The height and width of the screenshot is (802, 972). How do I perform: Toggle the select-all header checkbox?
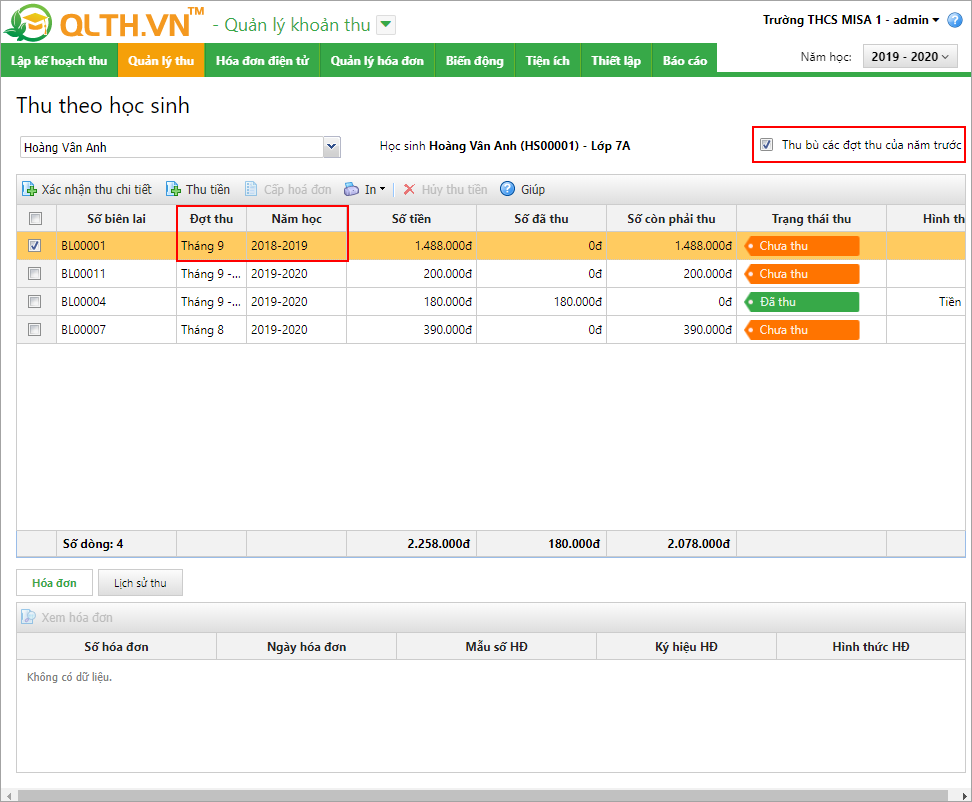(35, 219)
